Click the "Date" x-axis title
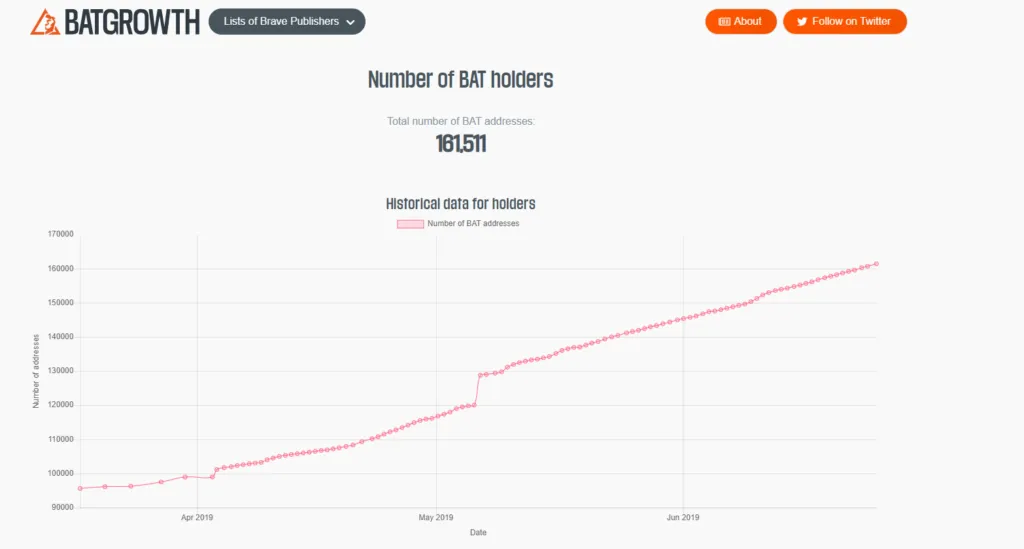The height and width of the screenshot is (549, 1024). coord(478,533)
